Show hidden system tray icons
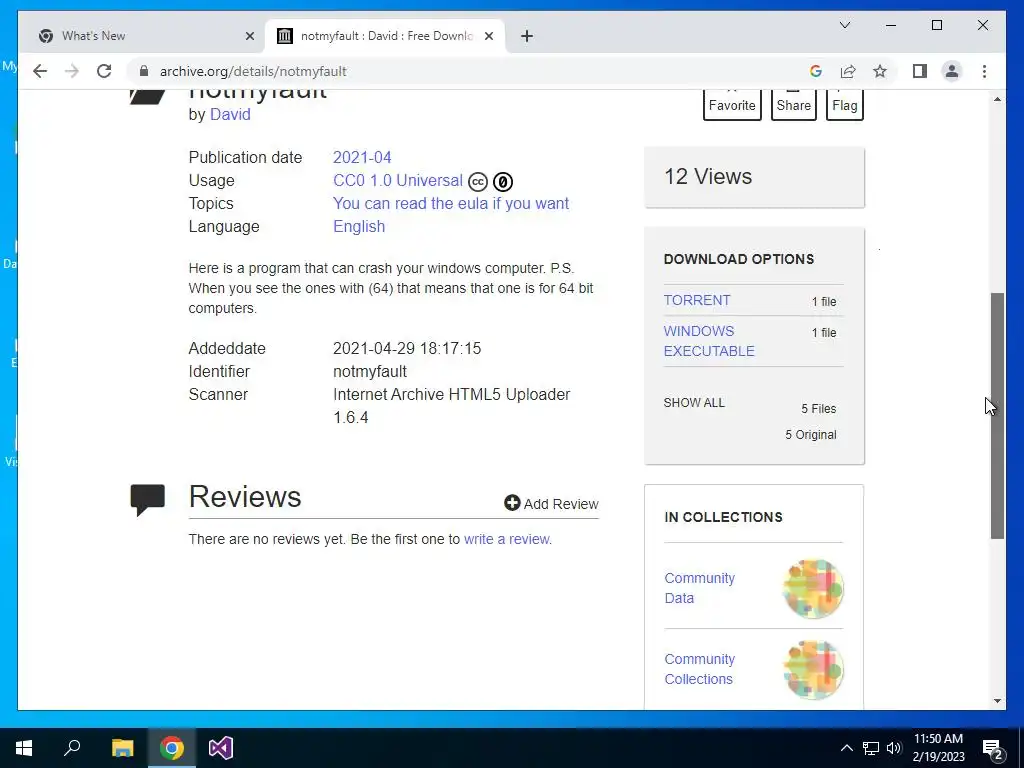1024x768 pixels. pos(846,748)
